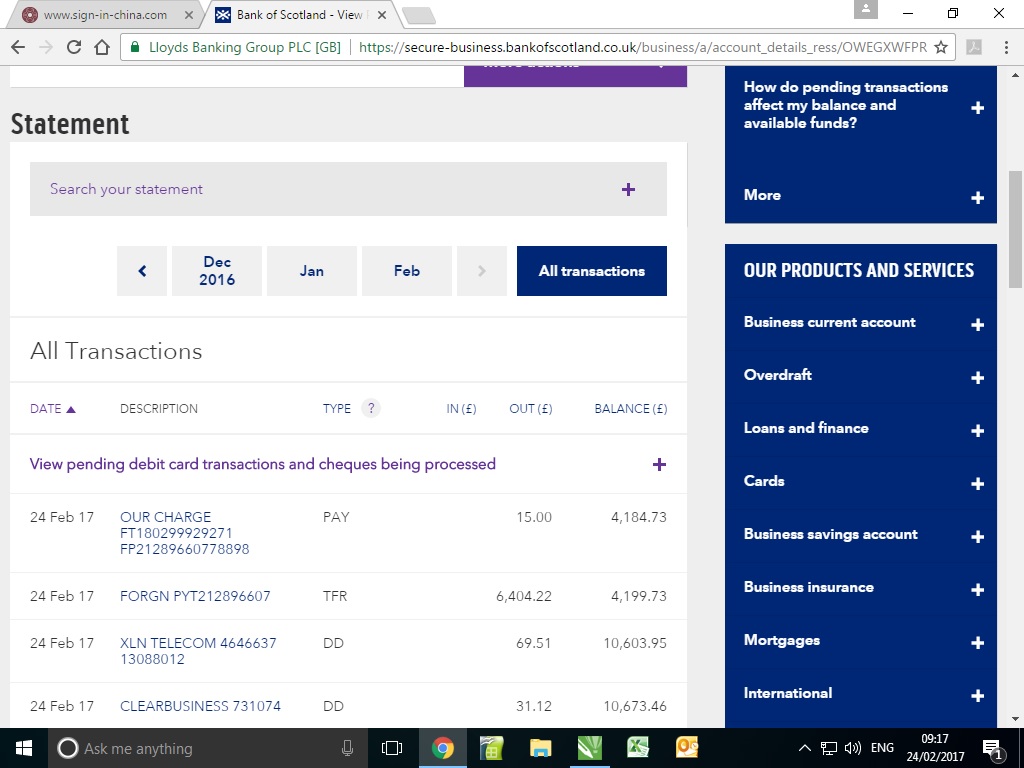Expand the Search your statement panel
Image resolution: width=1024 pixels, height=768 pixels.
pos(348,189)
